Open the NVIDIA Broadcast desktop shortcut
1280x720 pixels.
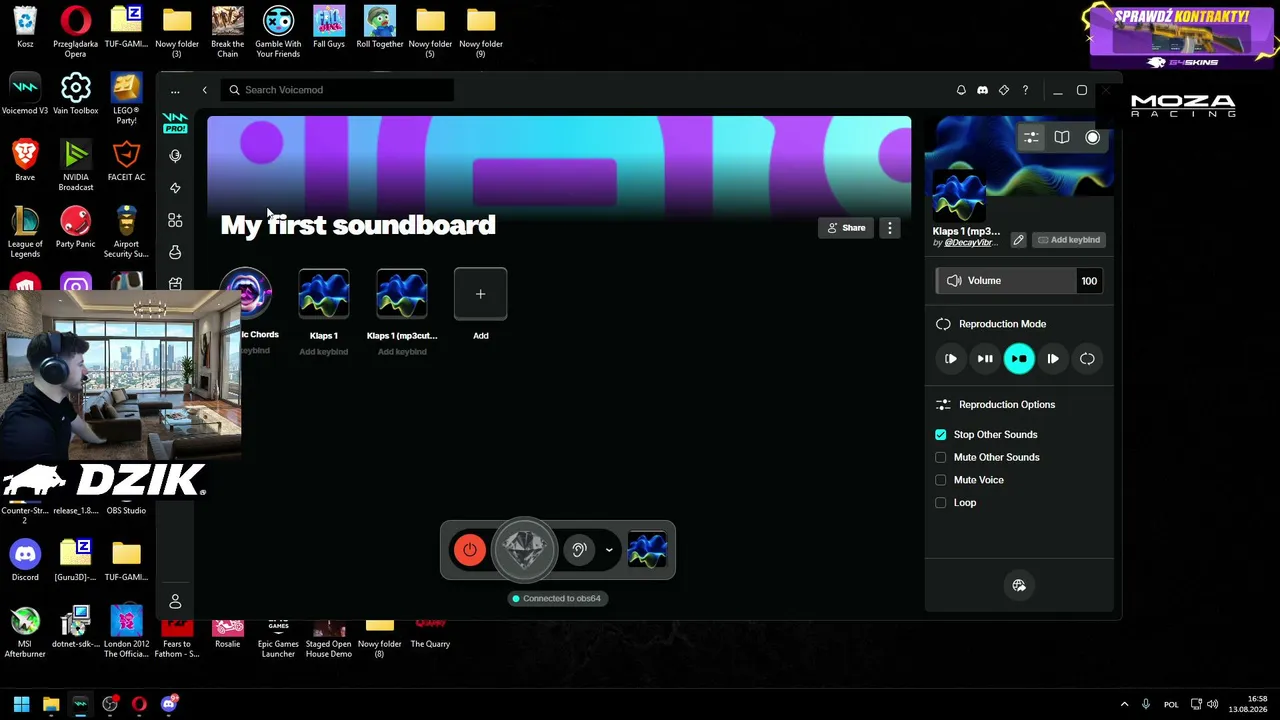pyautogui.click(x=76, y=165)
